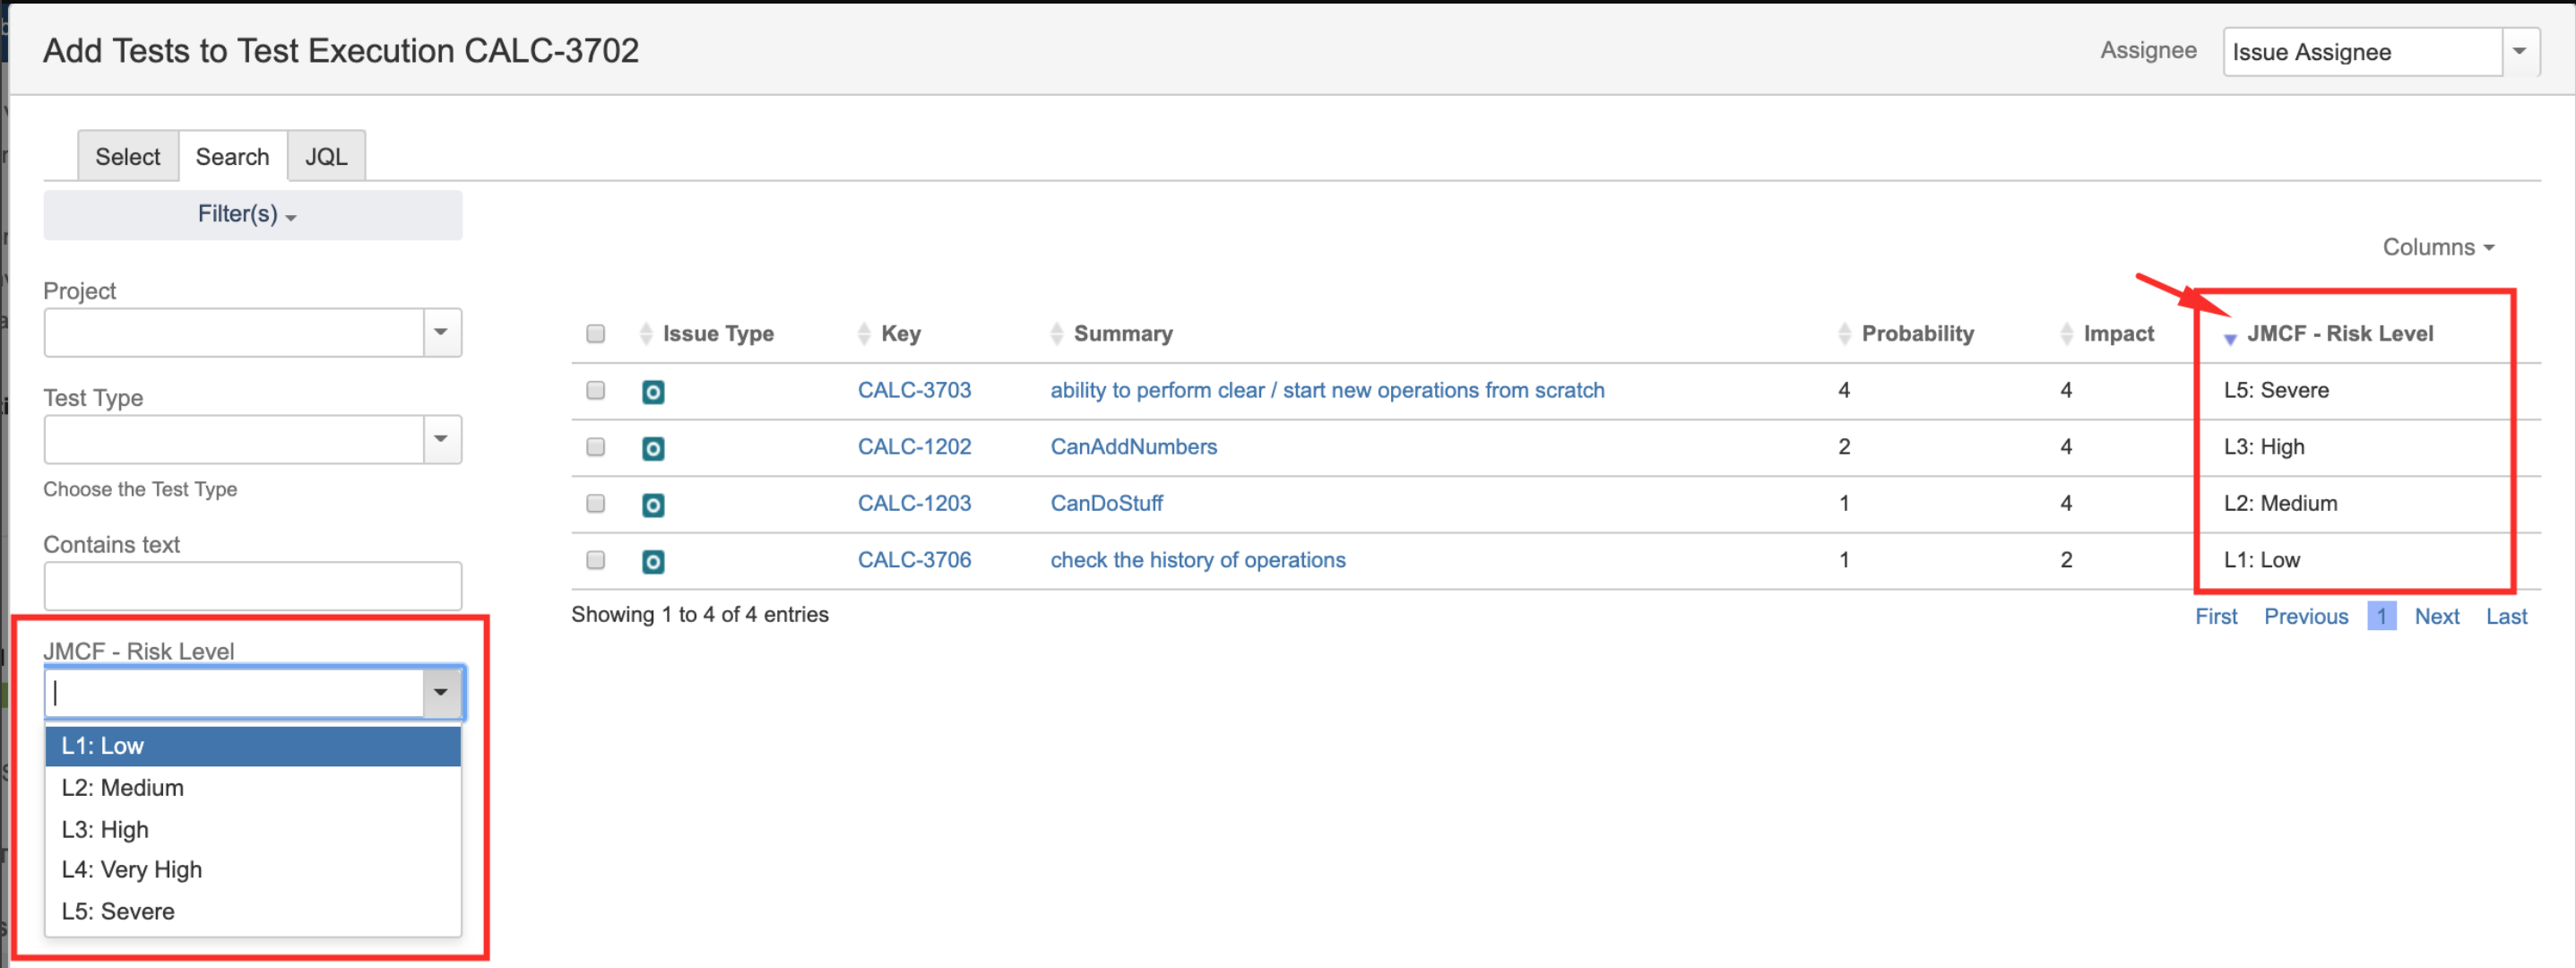Image resolution: width=2576 pixels, height=968 pixels.
Task: Open the CanAddNumbers summary link
Action: [x=1133, y=447]
